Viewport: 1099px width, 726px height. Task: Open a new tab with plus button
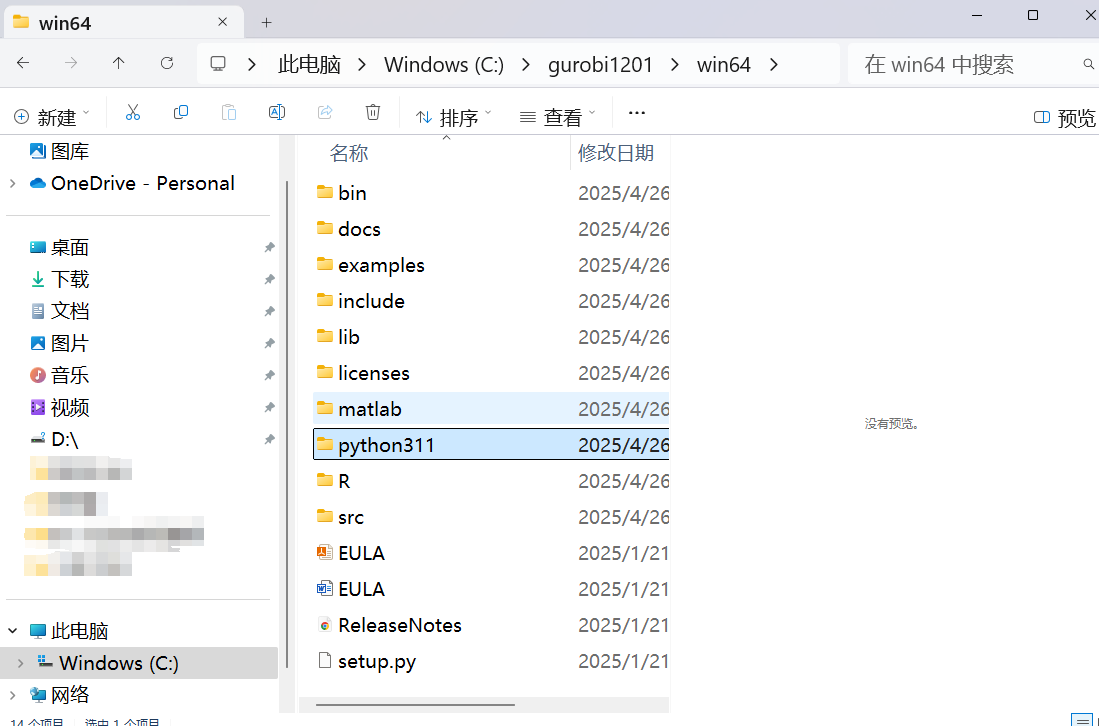(x=266, y=22)
